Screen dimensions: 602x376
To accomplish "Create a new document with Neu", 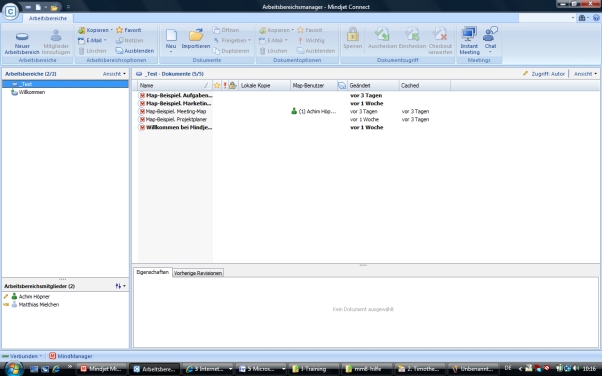I will coord(171,40).
